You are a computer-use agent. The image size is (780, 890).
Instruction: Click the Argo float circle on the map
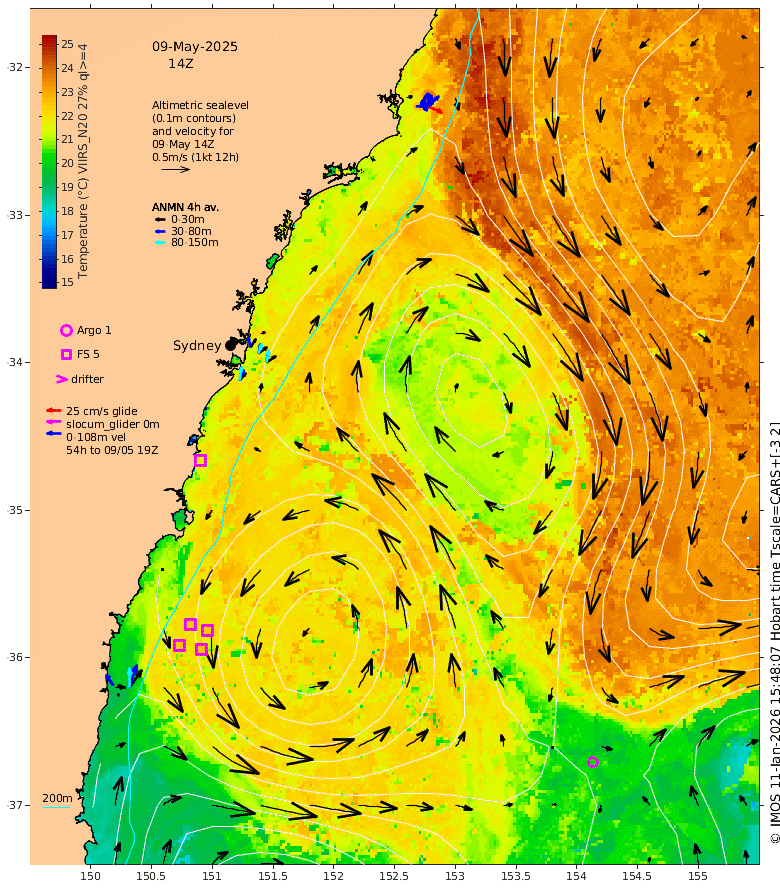593,762
